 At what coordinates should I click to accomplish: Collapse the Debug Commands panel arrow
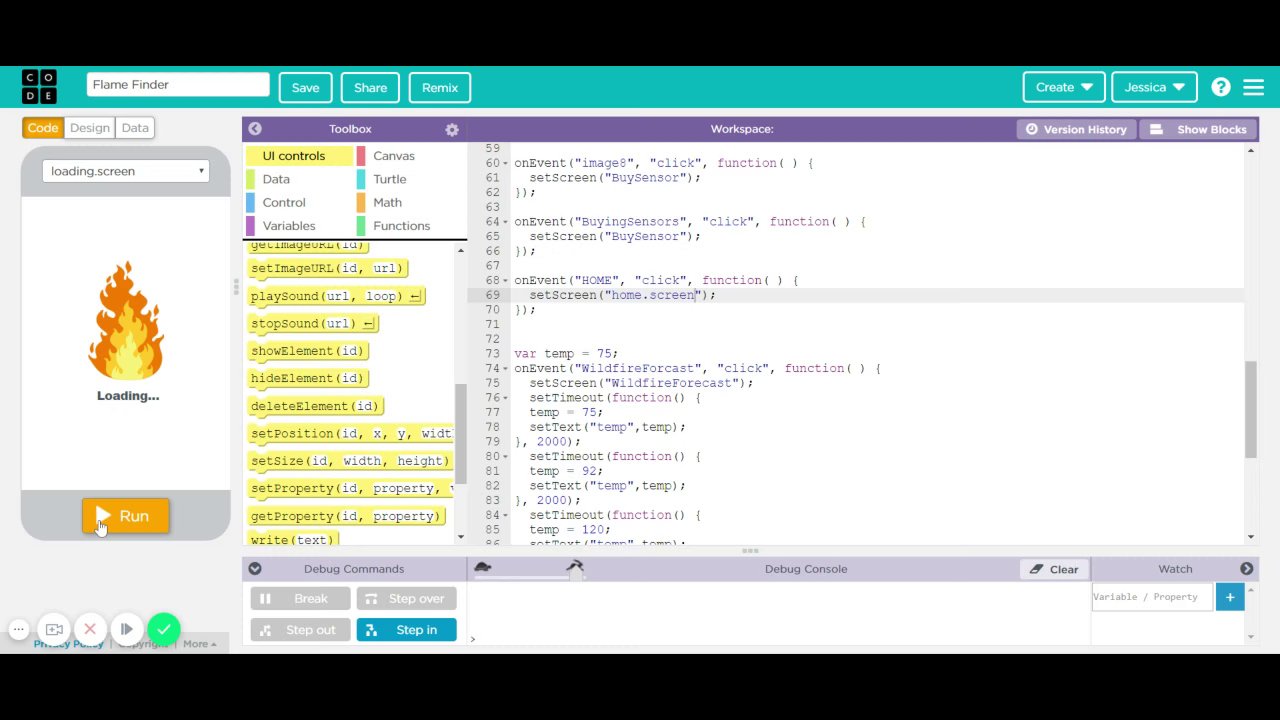(x=255, y=569)
